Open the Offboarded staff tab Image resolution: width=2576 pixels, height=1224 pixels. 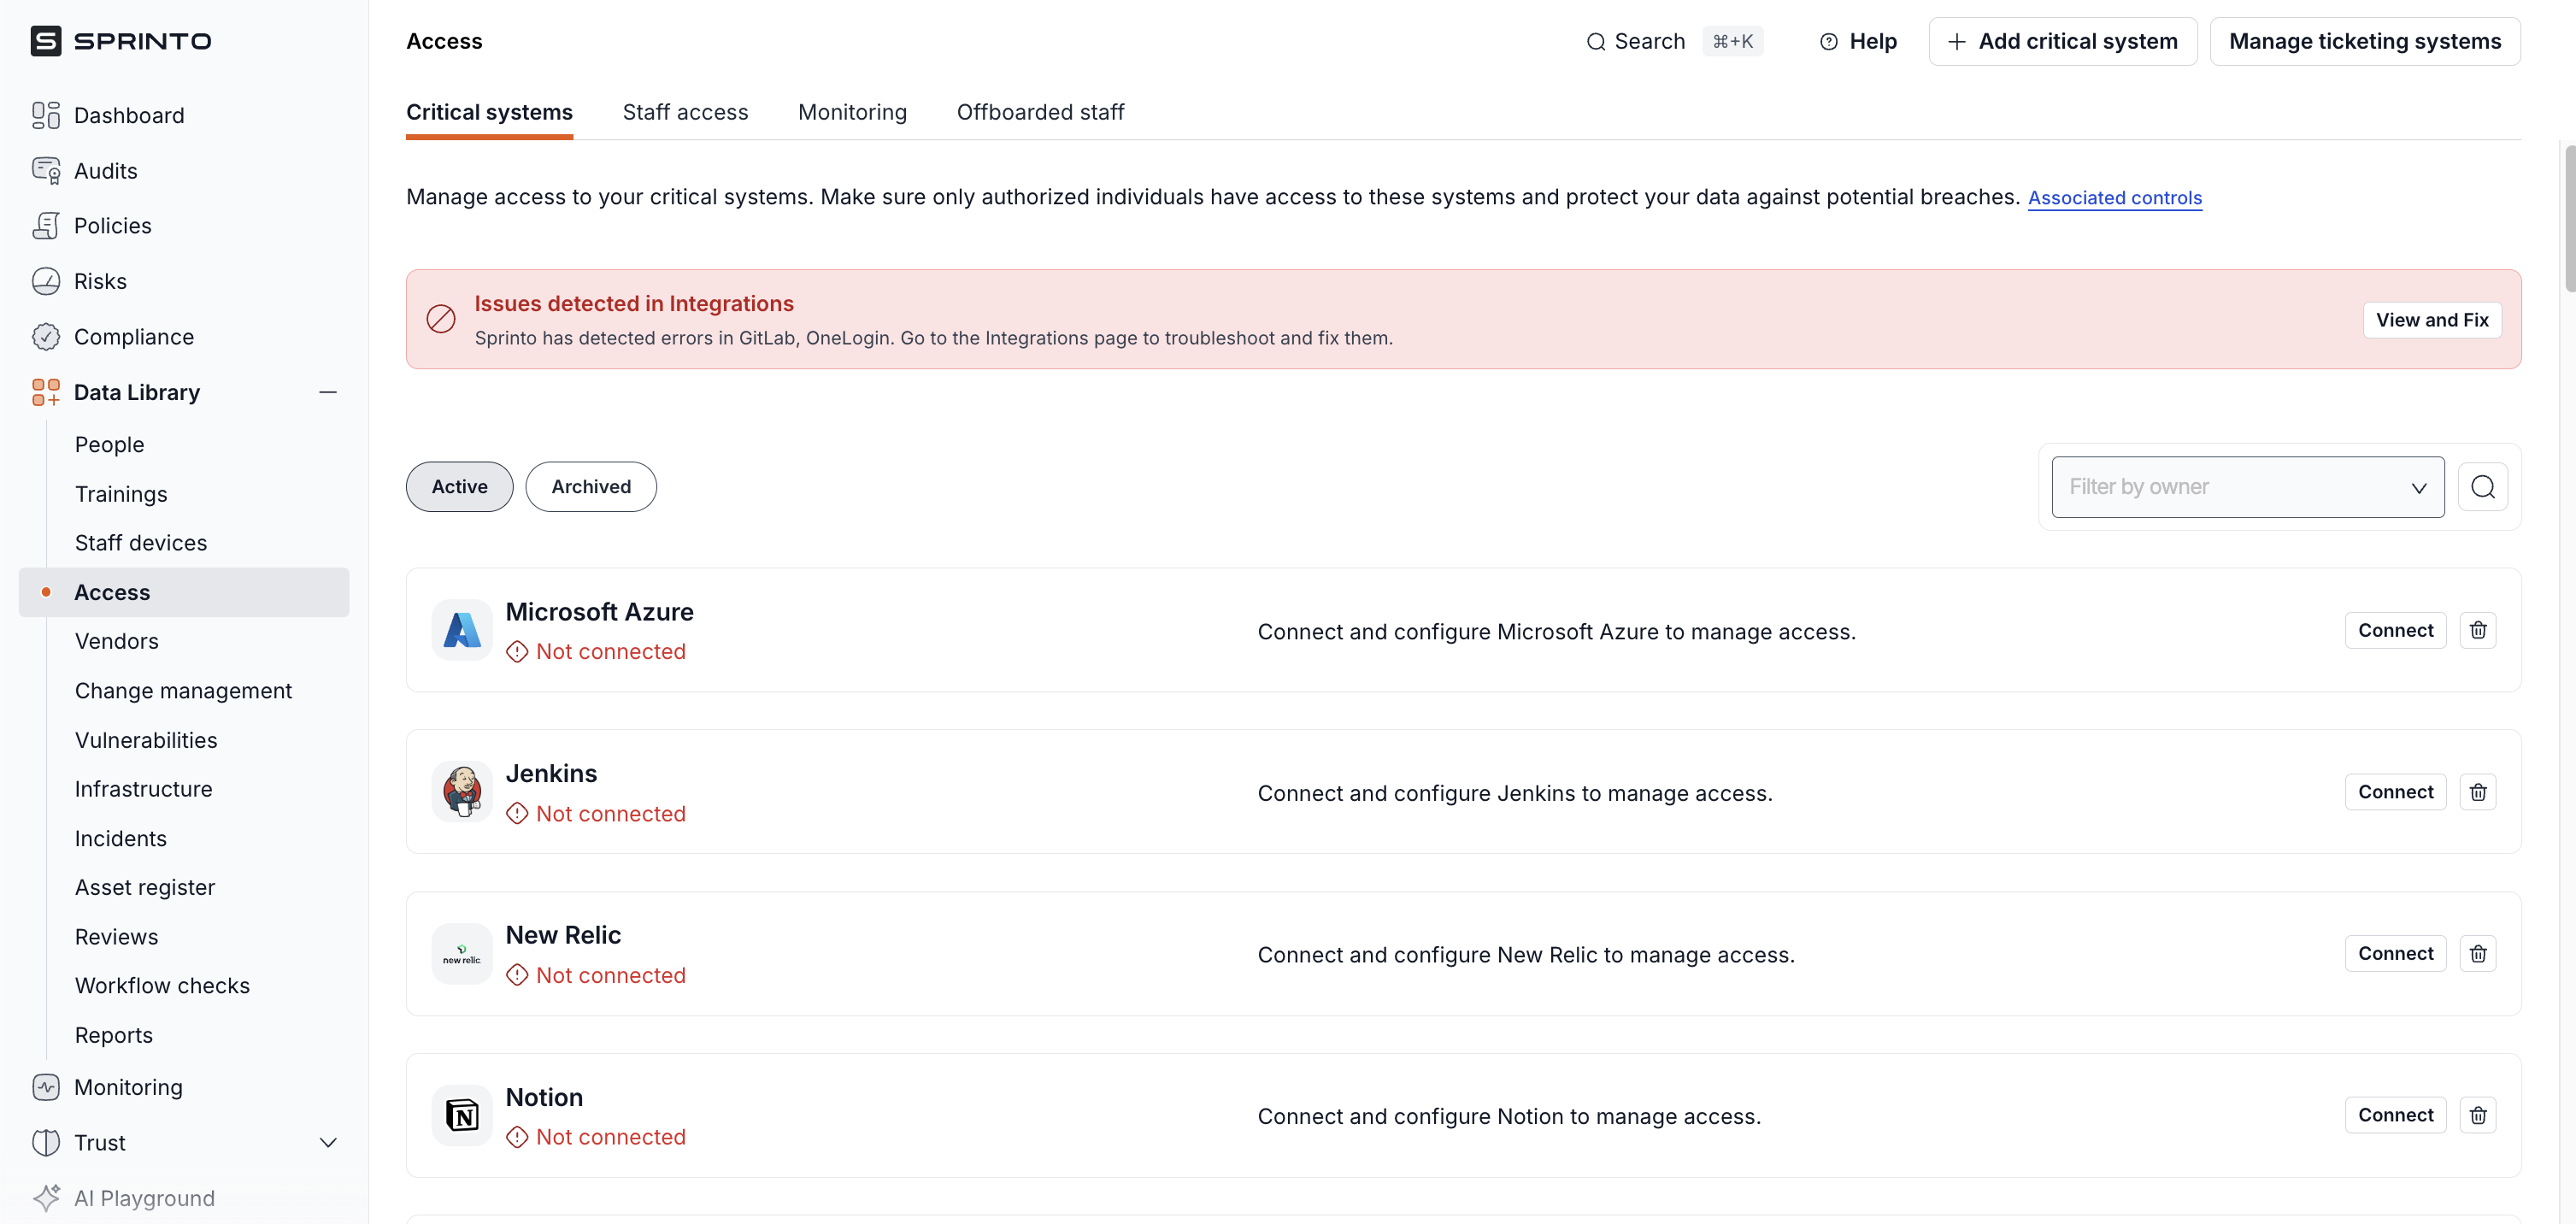(x=1040, y=112)
